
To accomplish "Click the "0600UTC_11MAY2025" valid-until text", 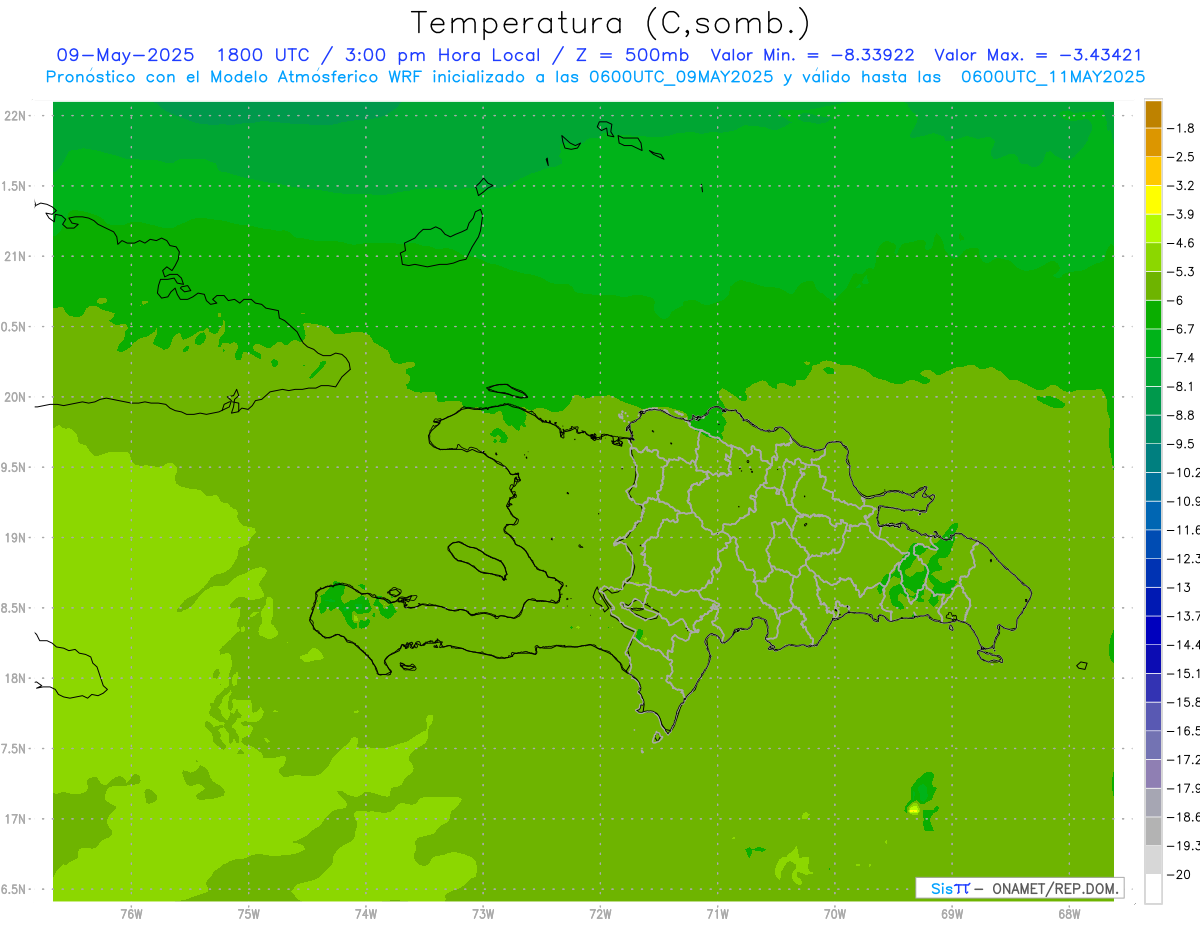I will (1052, 77).
